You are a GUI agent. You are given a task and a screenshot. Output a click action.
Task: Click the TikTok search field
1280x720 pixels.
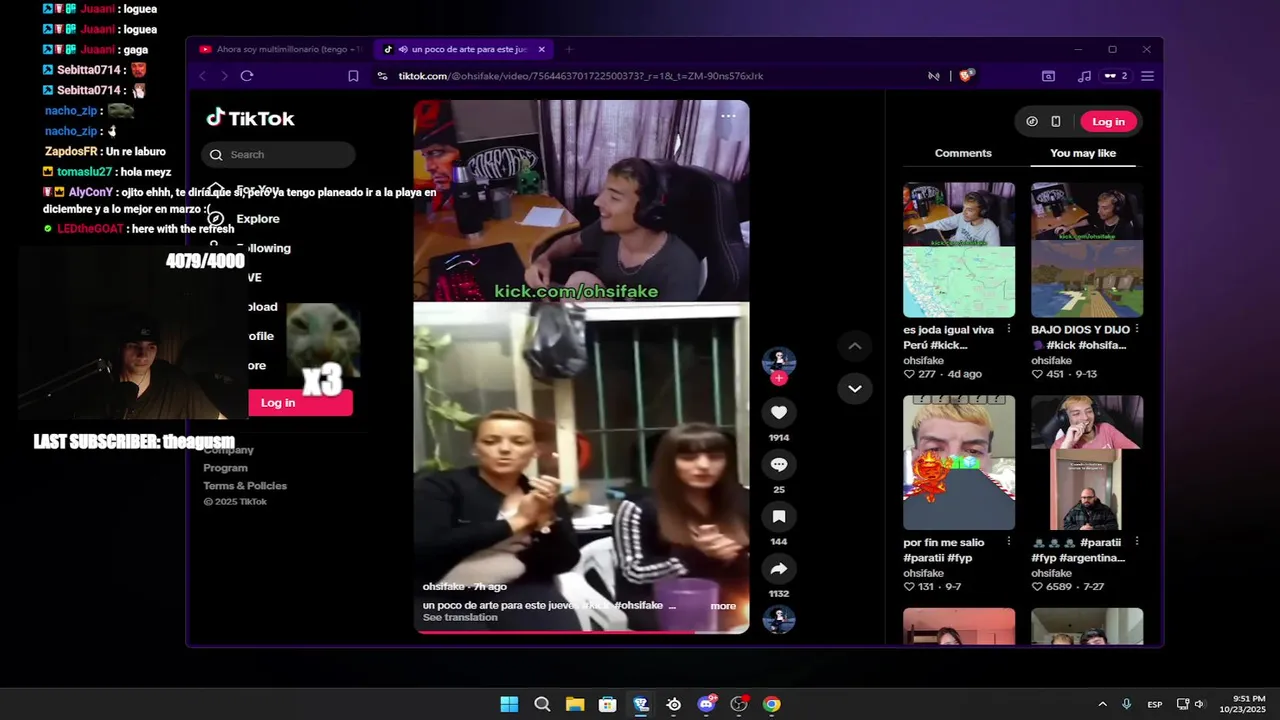point(278,155)
